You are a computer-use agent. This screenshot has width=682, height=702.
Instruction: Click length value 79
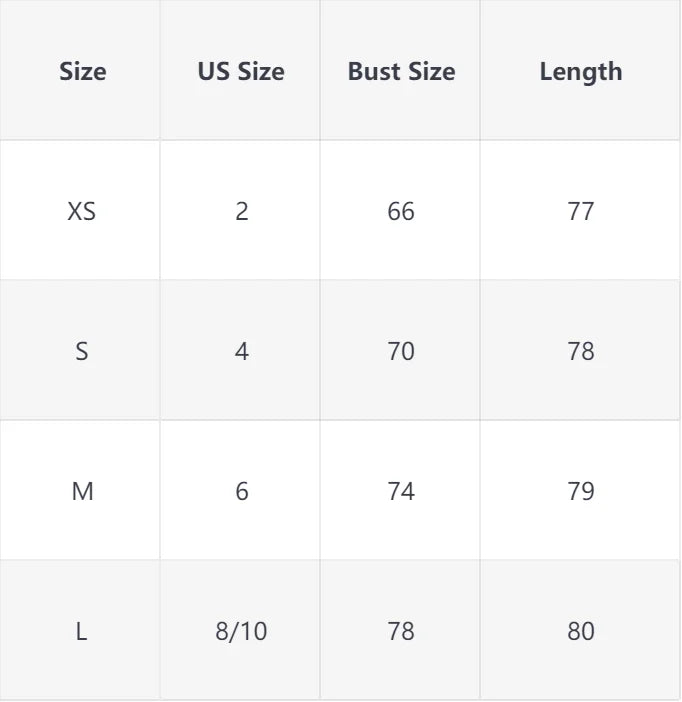pos(580,492)
